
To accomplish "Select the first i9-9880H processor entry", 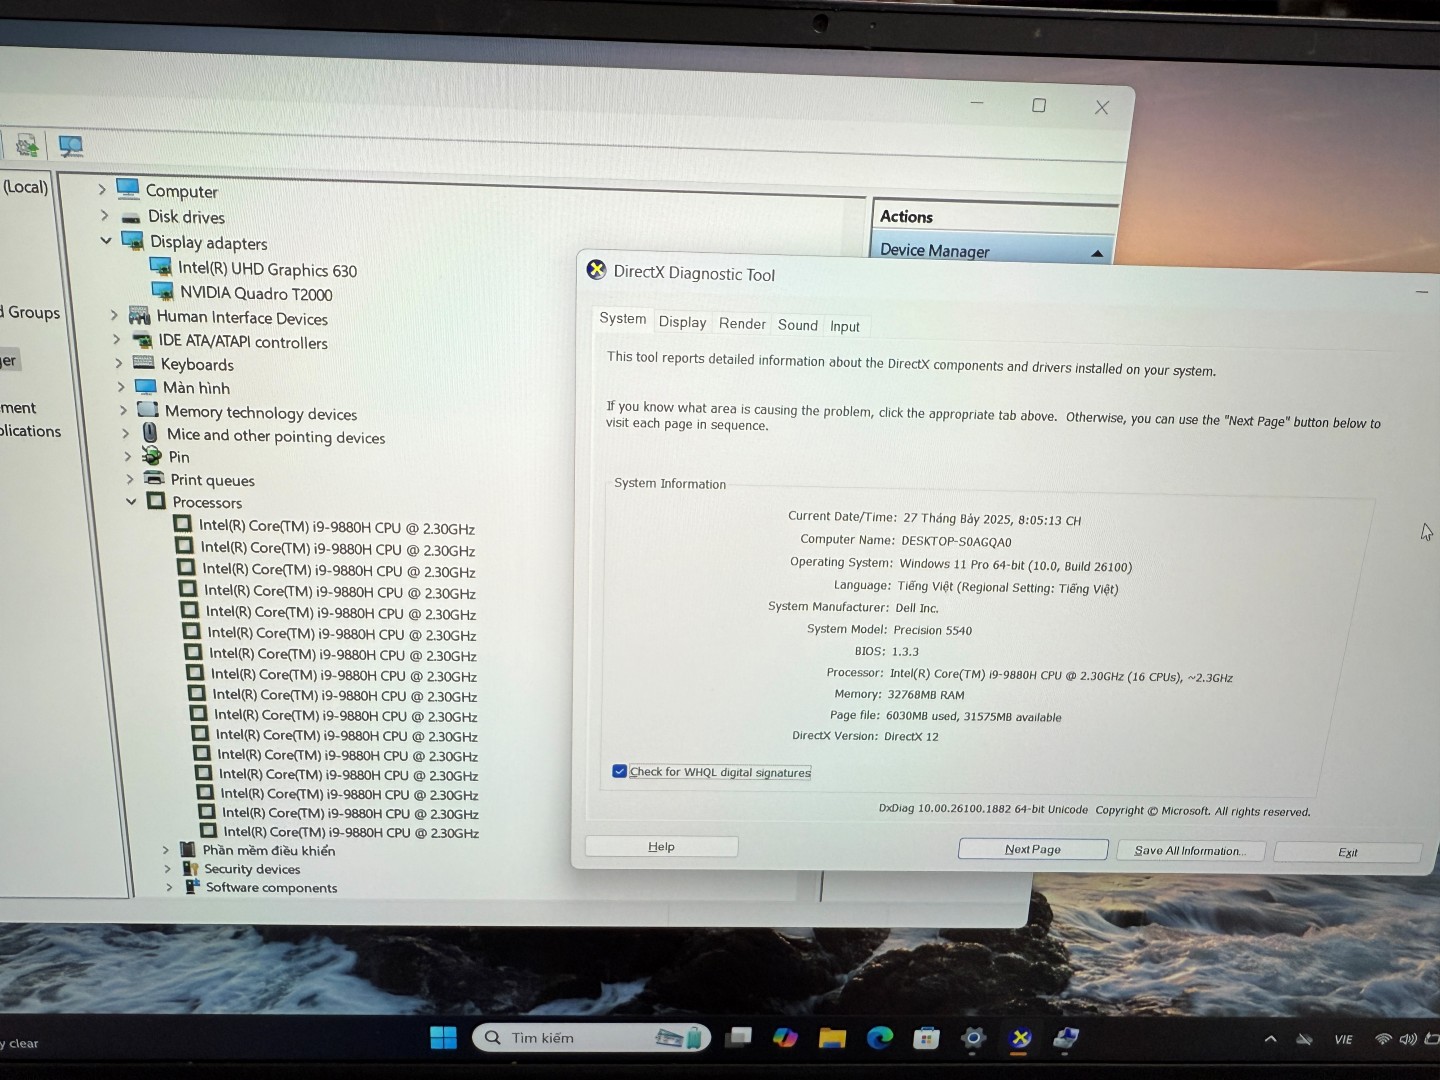I will (336, 527).
